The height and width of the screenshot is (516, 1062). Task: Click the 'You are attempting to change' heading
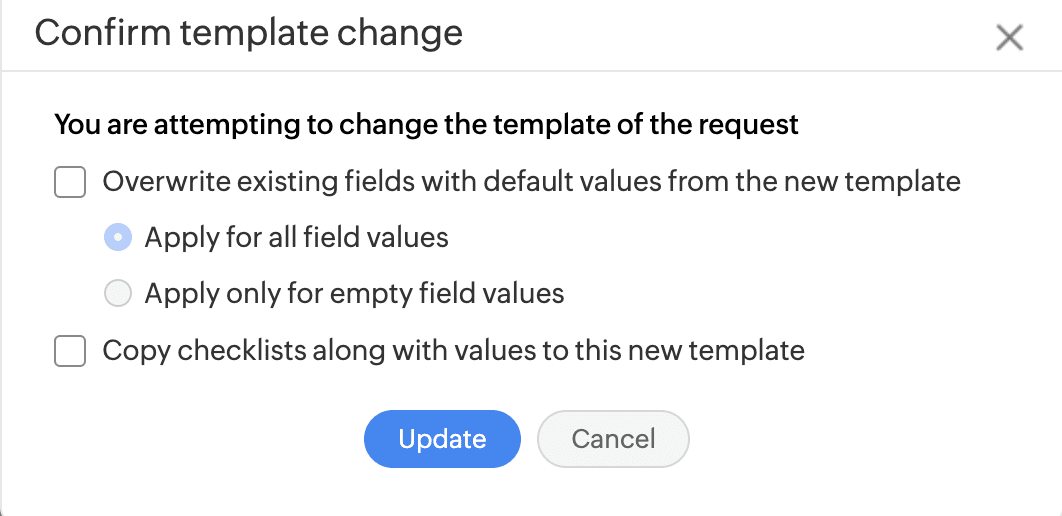(x=426, y=125)
